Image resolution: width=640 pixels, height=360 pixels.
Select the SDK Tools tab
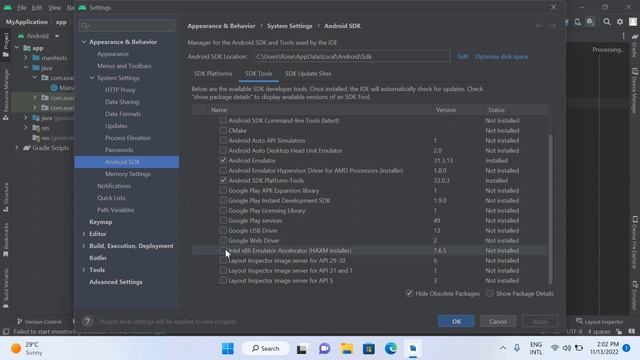coord(258,73)
